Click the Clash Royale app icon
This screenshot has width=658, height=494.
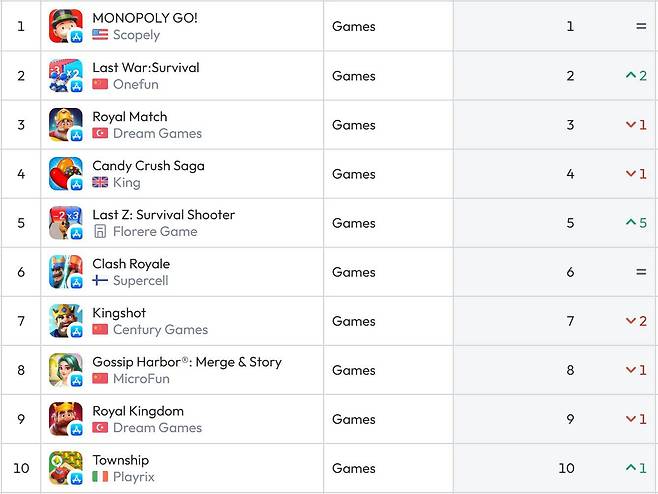66,272
